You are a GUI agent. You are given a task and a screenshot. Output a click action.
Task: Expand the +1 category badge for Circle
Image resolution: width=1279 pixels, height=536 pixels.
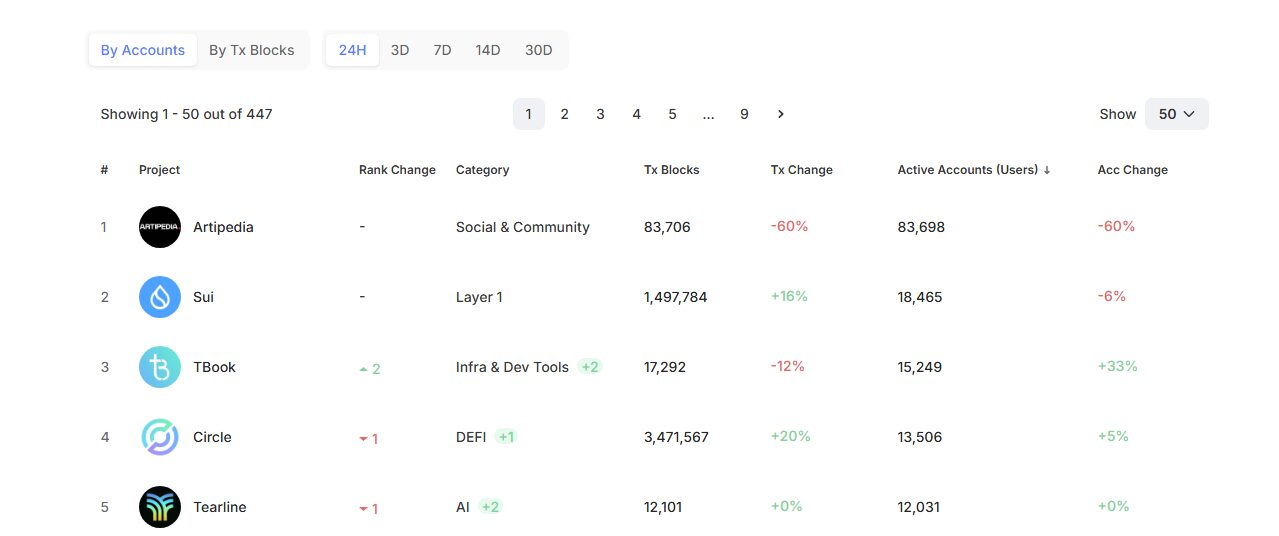click(x=506, y=437)
